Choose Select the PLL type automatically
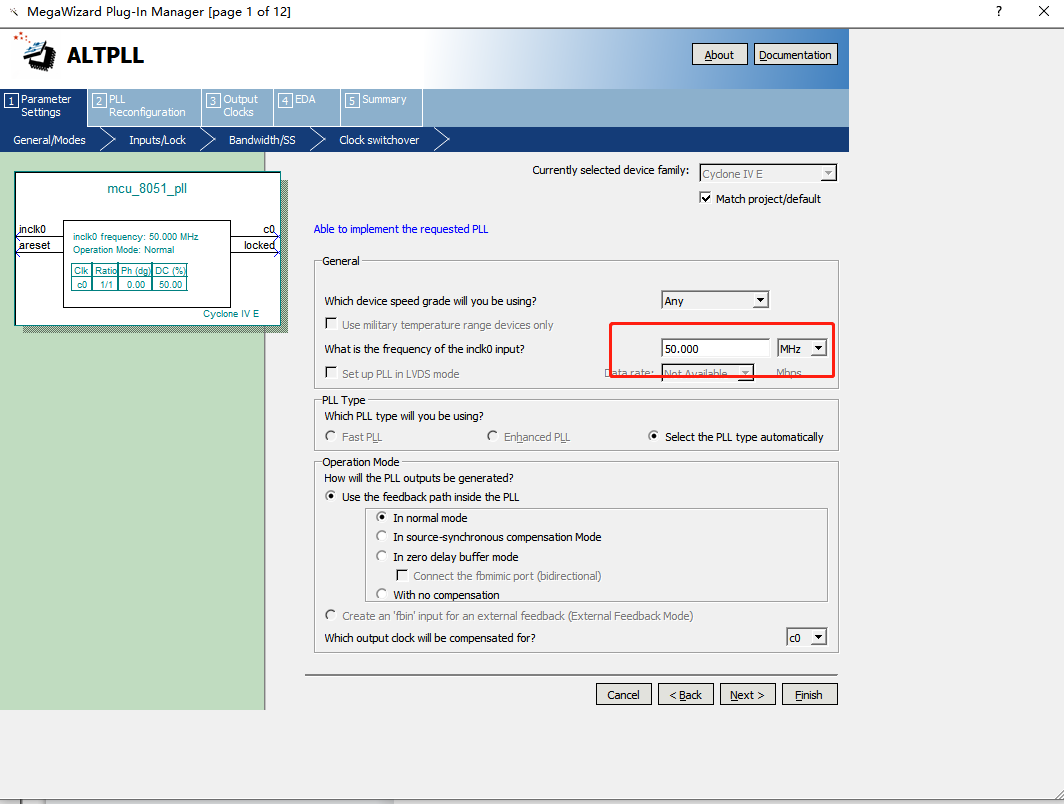This screenshot has height=804, width=1064. coord(653,436)
